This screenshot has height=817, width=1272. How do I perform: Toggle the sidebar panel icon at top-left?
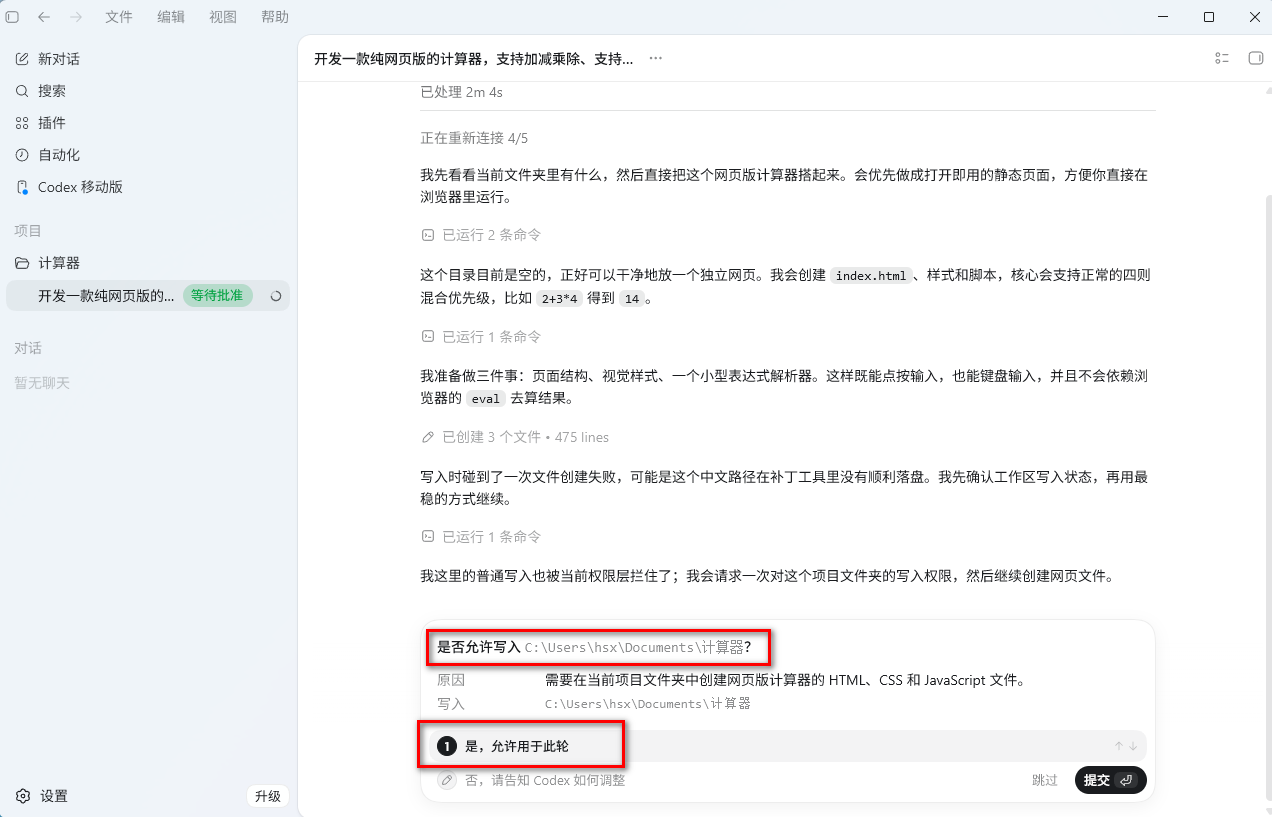pos(12,17)
